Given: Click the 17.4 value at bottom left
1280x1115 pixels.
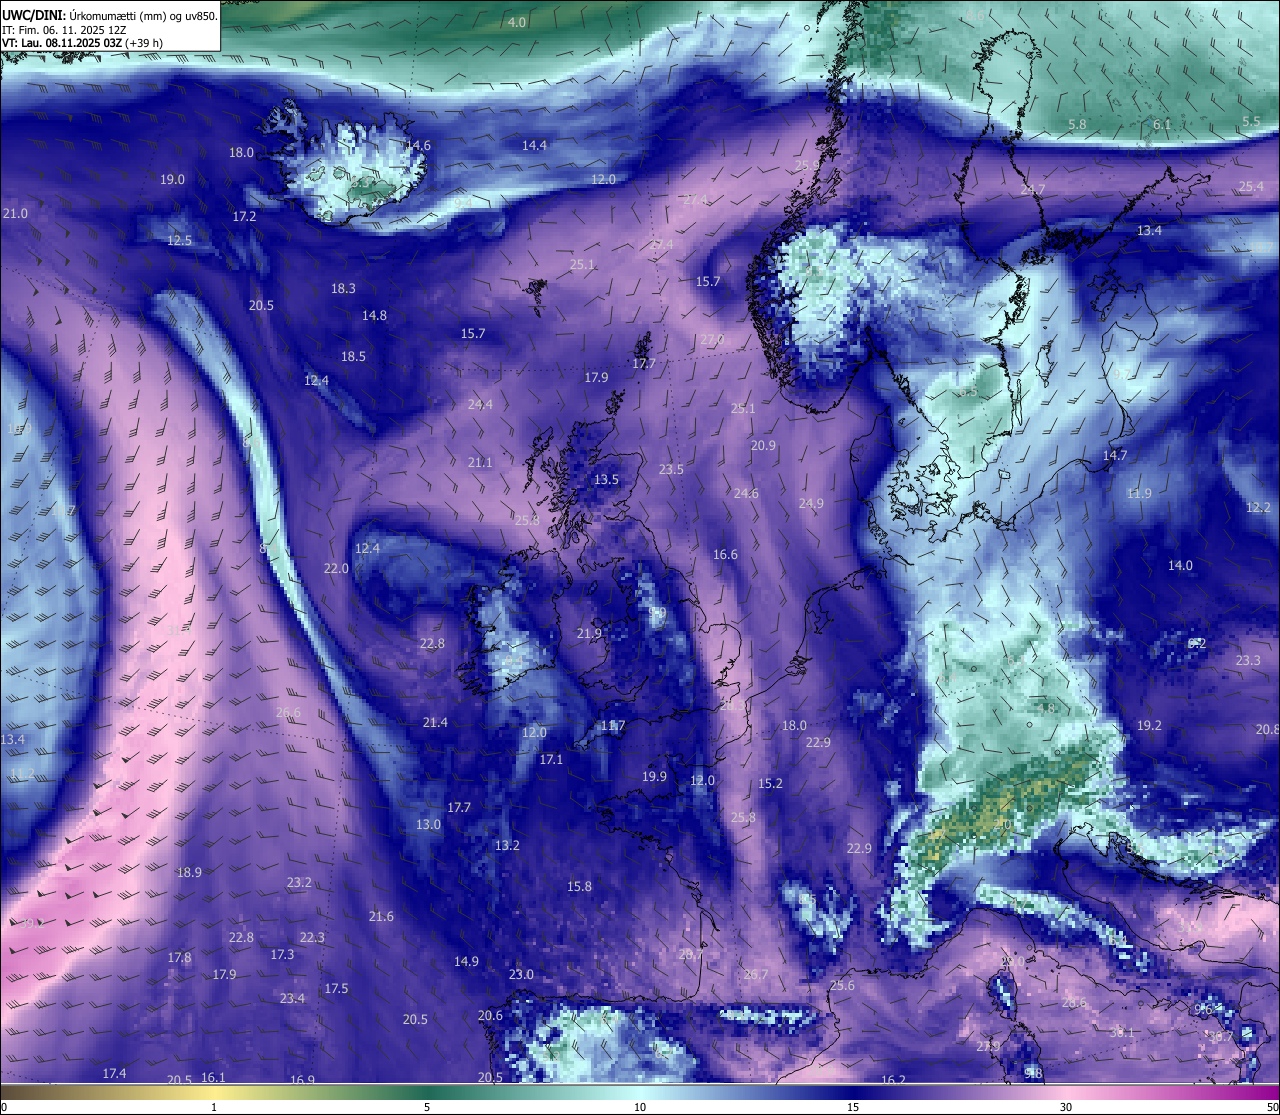Looking at the screenshot, I should [114, 1073].
